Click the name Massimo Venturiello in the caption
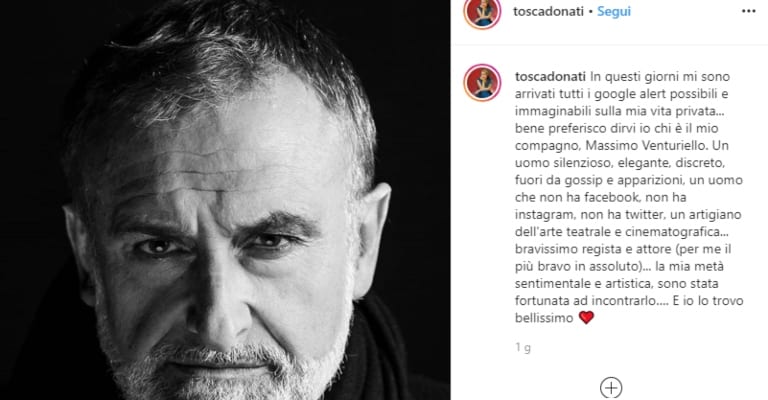 click(646, 145)
